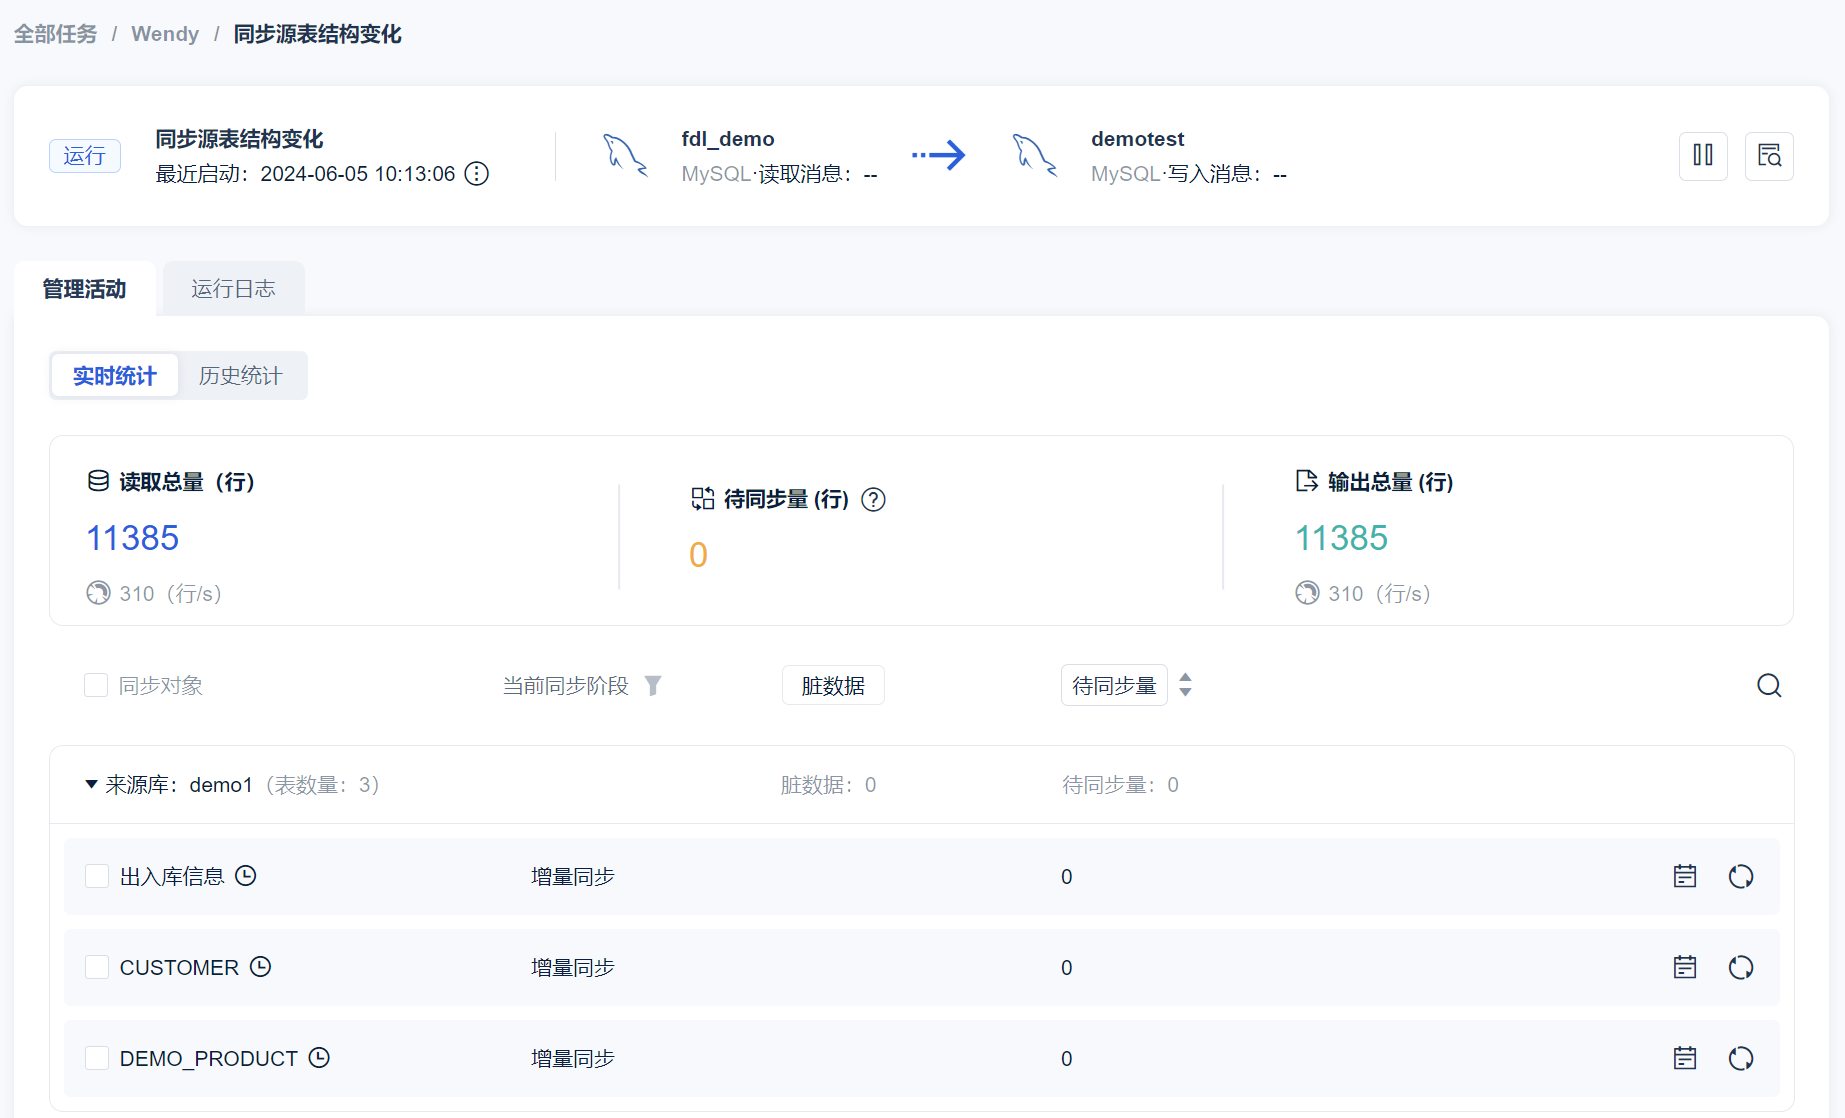Click help icon next to 待同步量 (行)
Viewport: 1845px width, 1118px height.
pos(873,500)
